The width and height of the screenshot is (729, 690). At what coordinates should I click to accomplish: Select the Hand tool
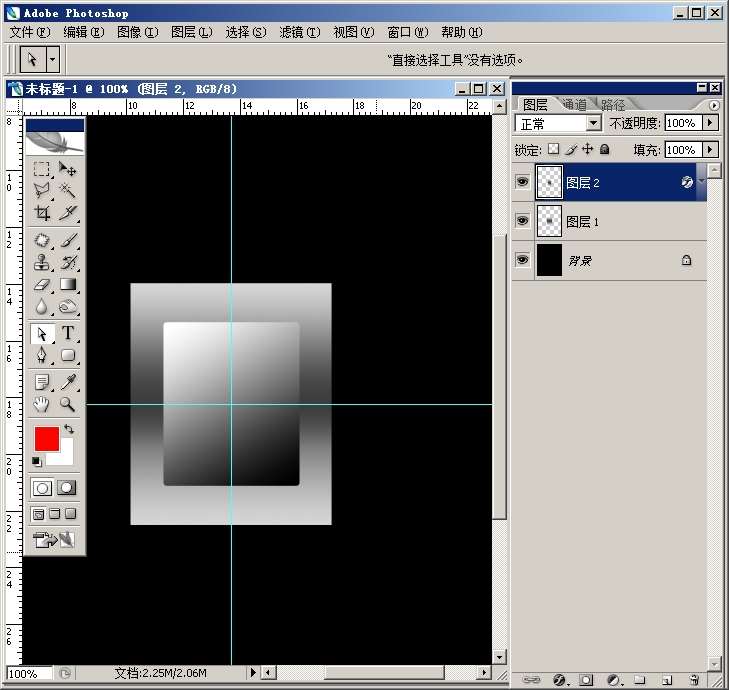tap(42, 404)
